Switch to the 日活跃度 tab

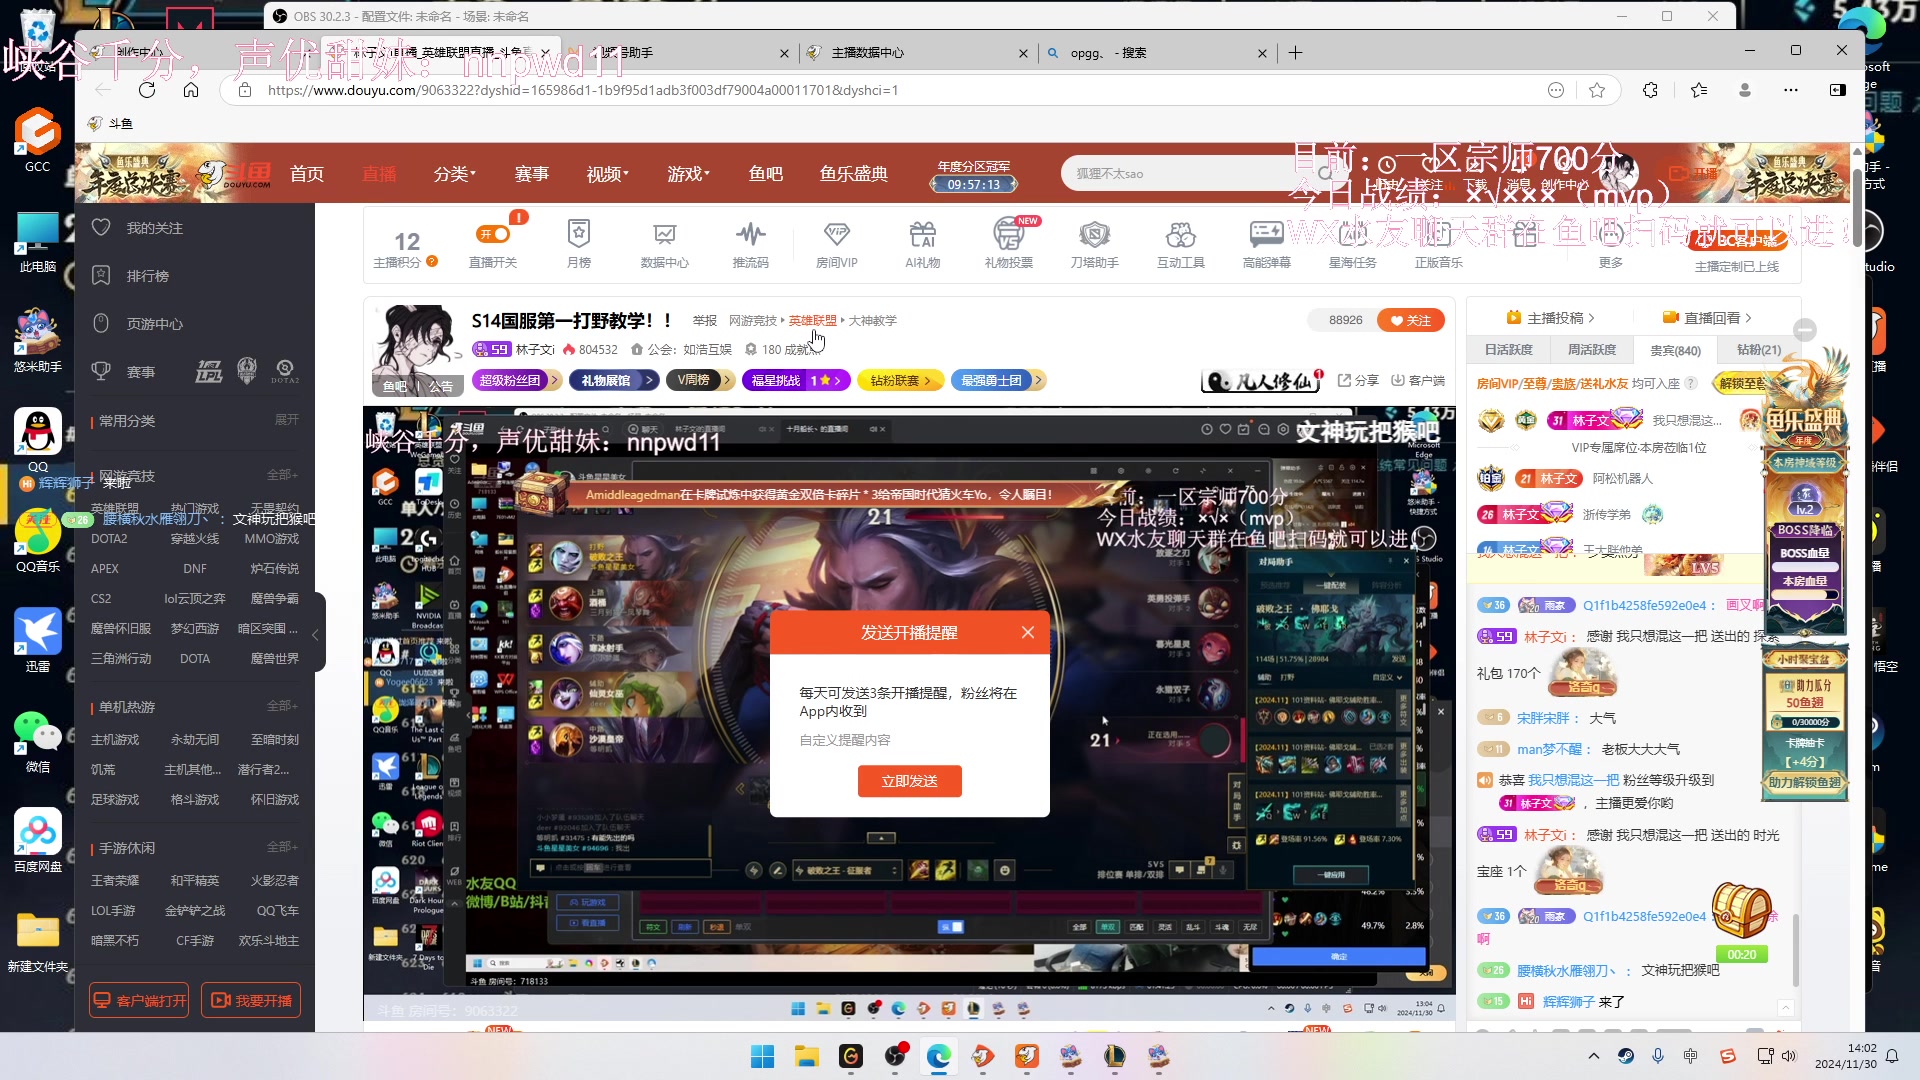coord(1508,350)
